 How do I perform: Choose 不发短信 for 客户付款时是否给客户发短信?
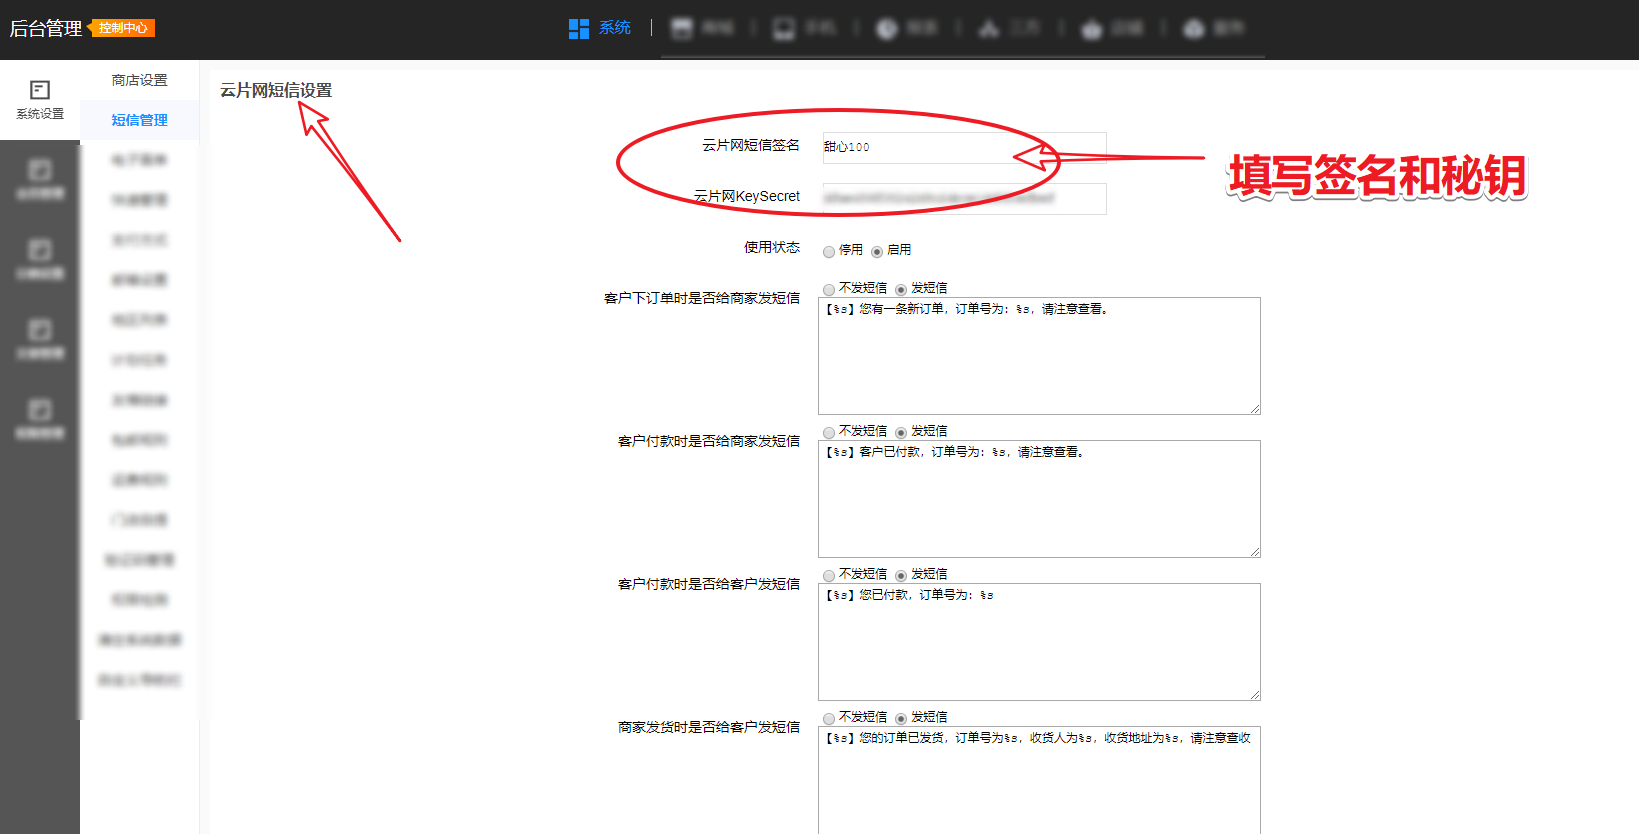829,576
